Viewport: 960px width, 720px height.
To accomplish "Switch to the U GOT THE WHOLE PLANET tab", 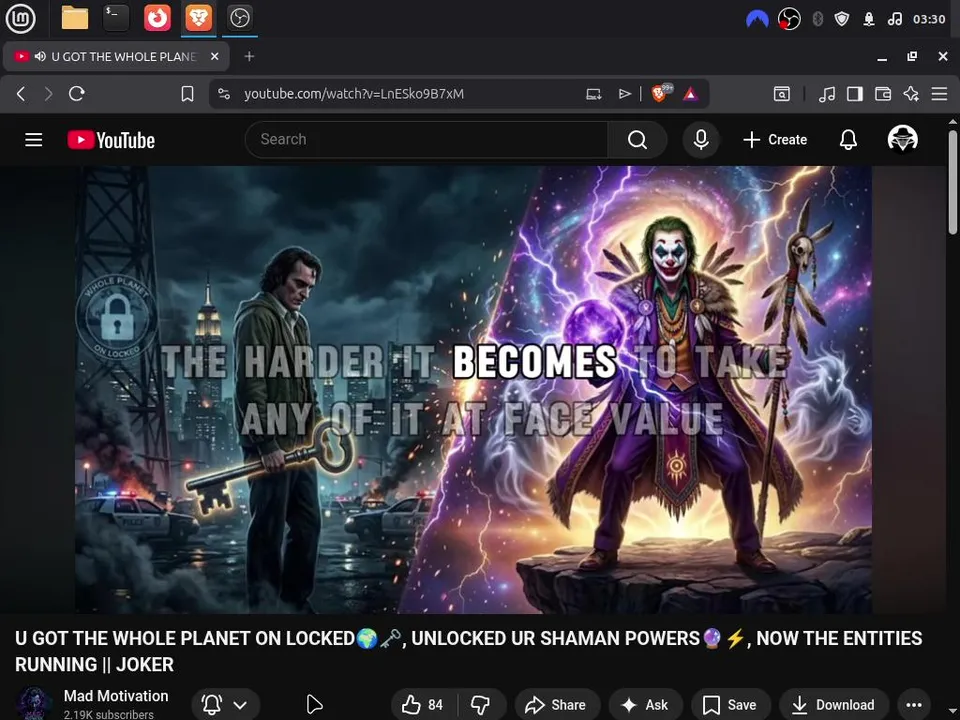I will click(x=116, y=56).
